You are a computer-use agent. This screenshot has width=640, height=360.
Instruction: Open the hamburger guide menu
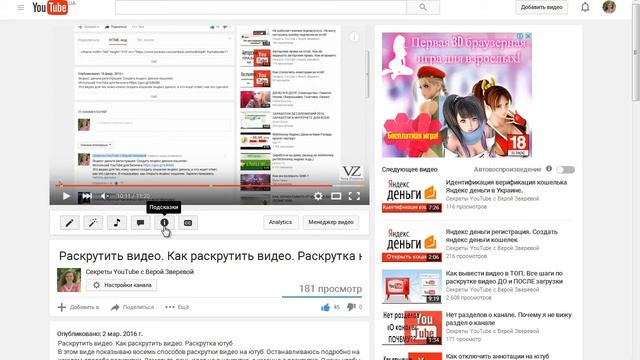click(x=20, y=7)
